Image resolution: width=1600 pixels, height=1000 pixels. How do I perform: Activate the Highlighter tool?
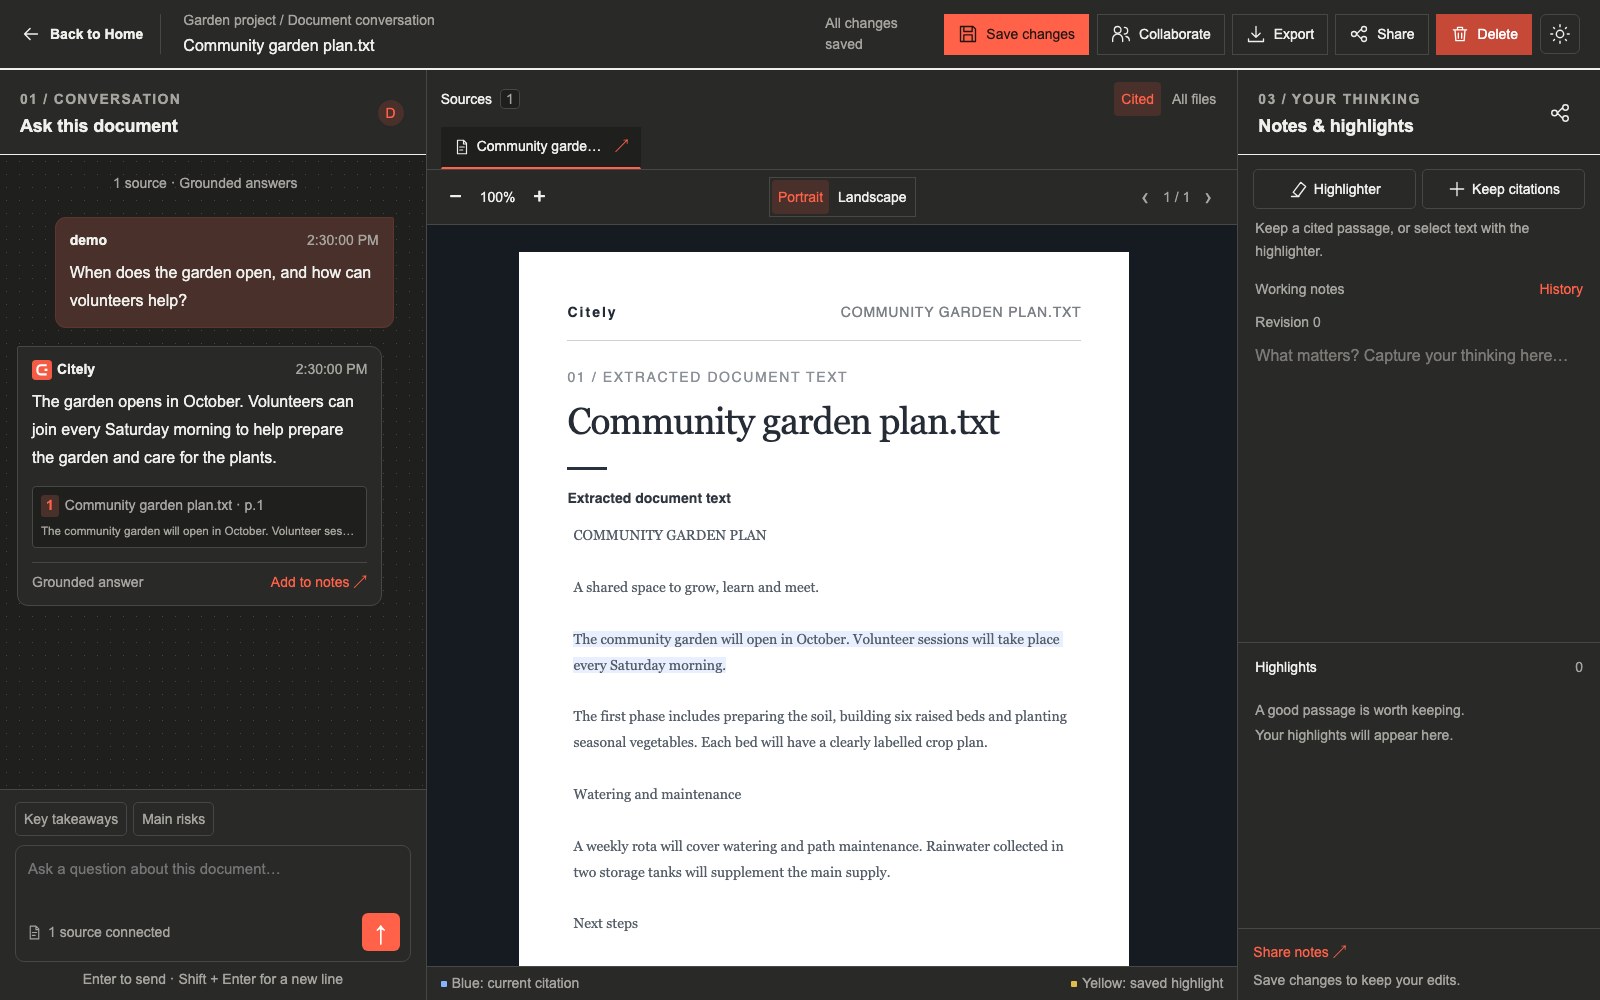coord(1334,189)
